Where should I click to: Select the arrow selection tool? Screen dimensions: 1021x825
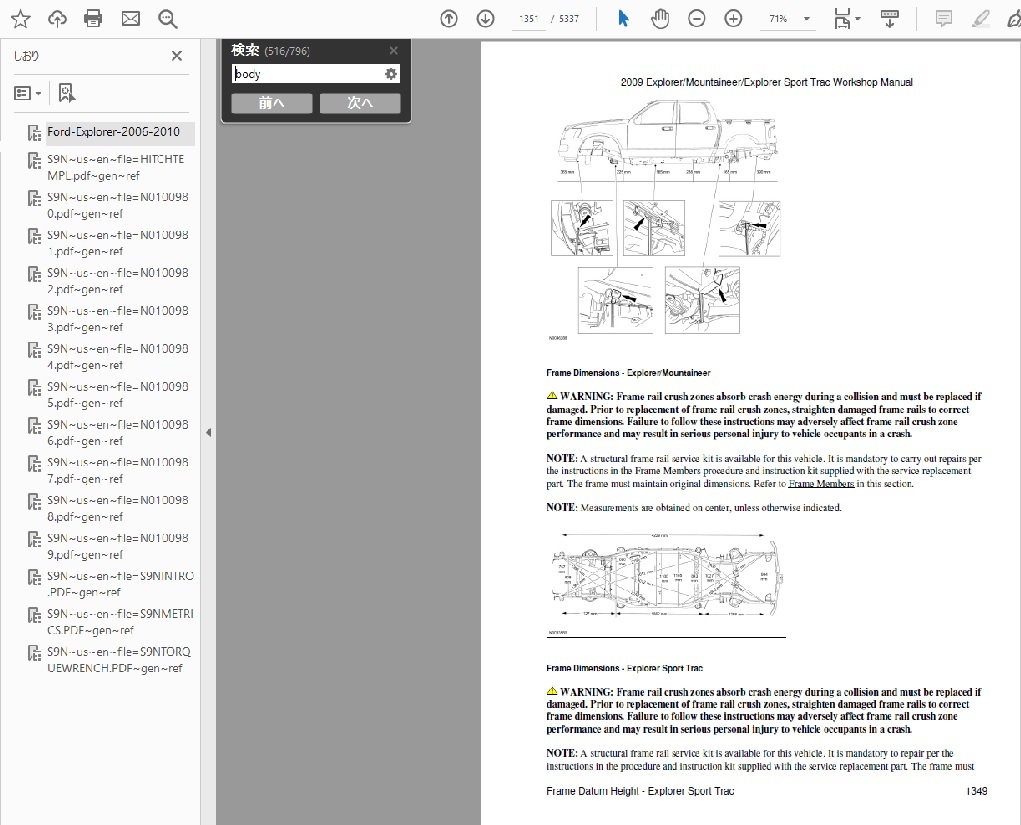point(623,19)
